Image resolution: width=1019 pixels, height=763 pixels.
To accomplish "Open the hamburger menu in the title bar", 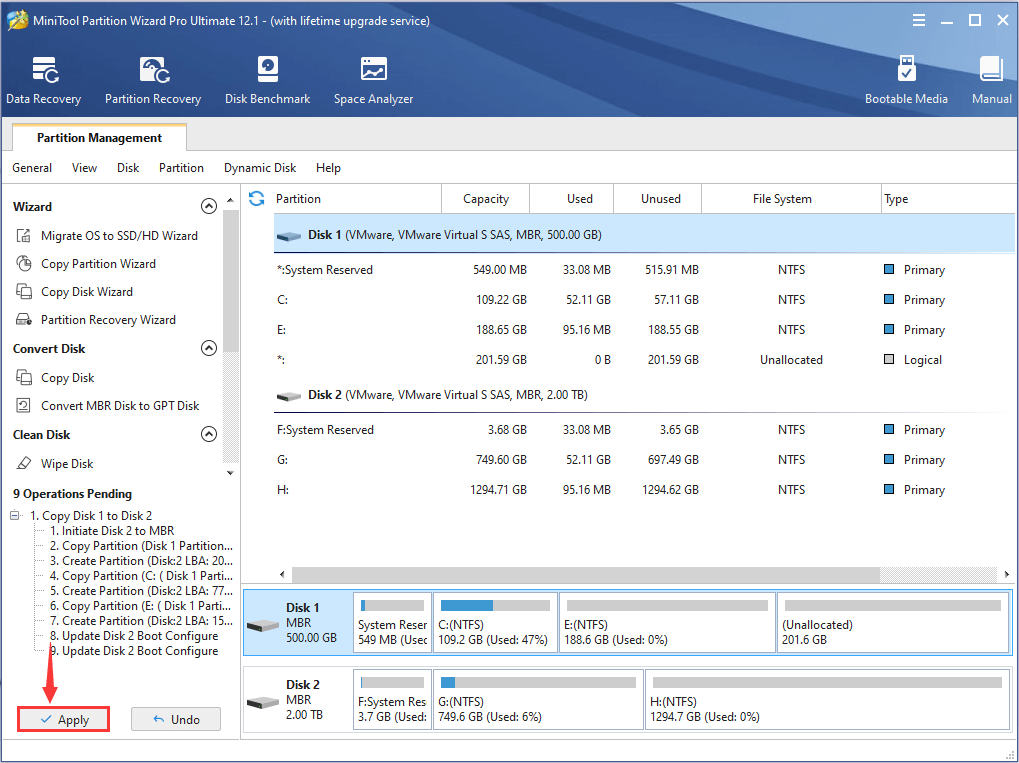I will click(x=918, y=21).
